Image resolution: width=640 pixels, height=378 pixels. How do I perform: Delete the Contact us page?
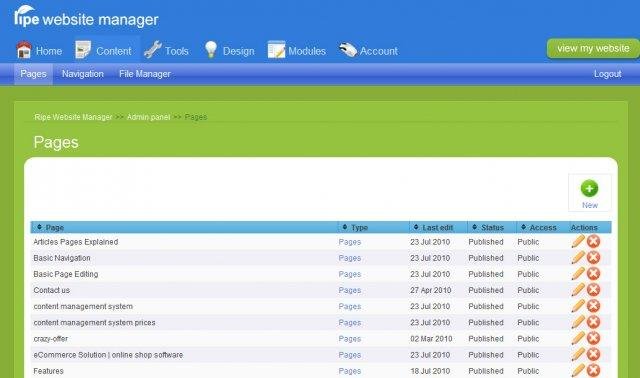[x=593, y=290]
